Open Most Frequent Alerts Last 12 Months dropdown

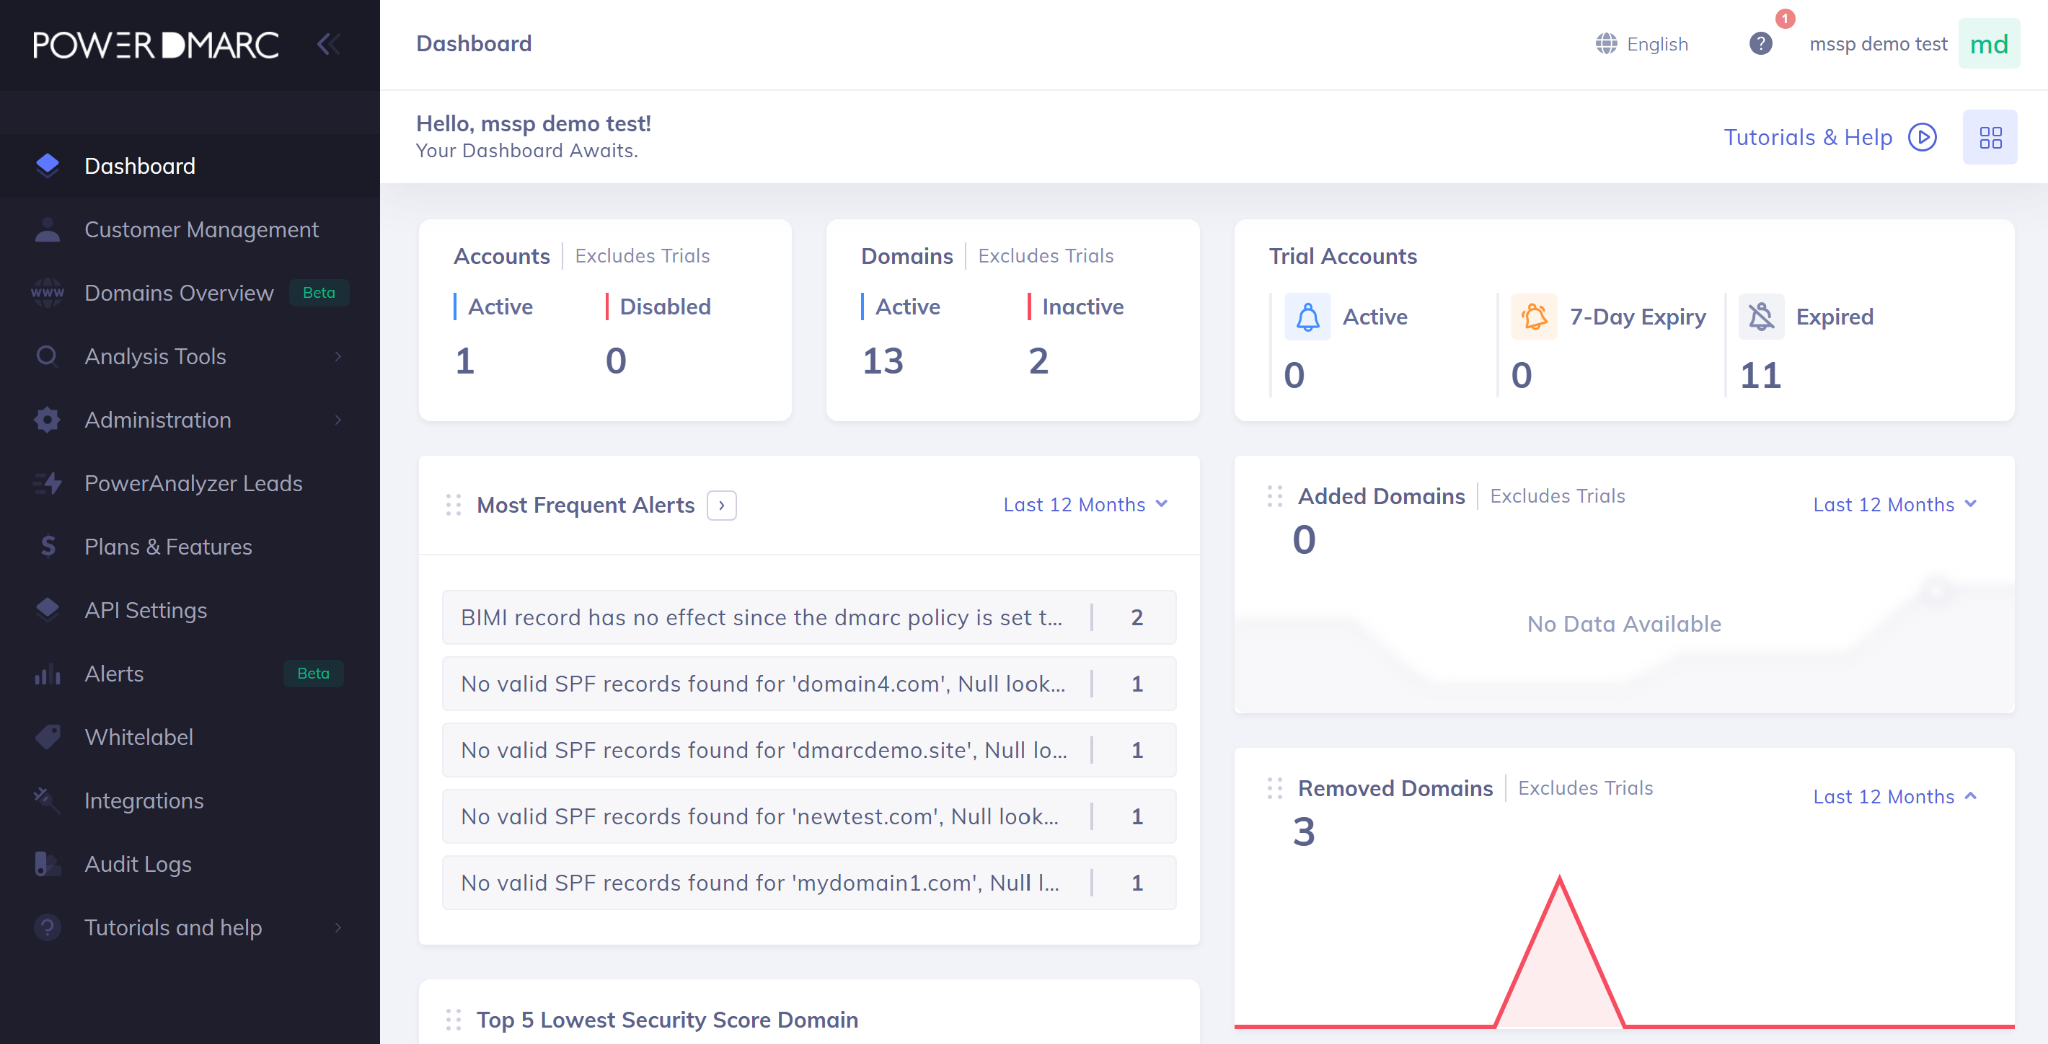tap(1086, 505)
